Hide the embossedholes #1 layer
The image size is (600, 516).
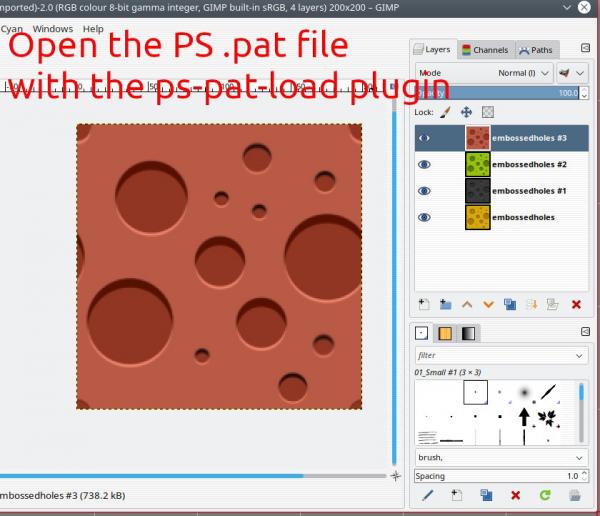[424, 191]
